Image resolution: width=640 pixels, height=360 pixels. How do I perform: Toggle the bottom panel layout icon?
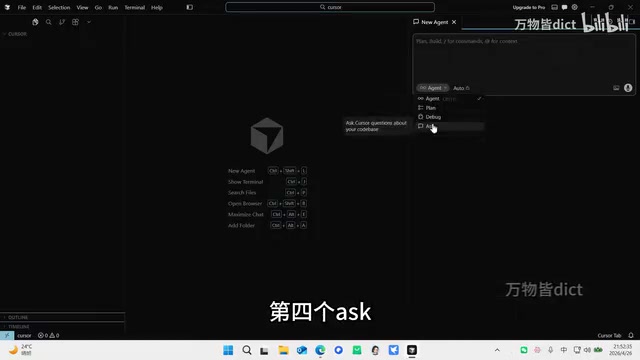pos(554,7)
